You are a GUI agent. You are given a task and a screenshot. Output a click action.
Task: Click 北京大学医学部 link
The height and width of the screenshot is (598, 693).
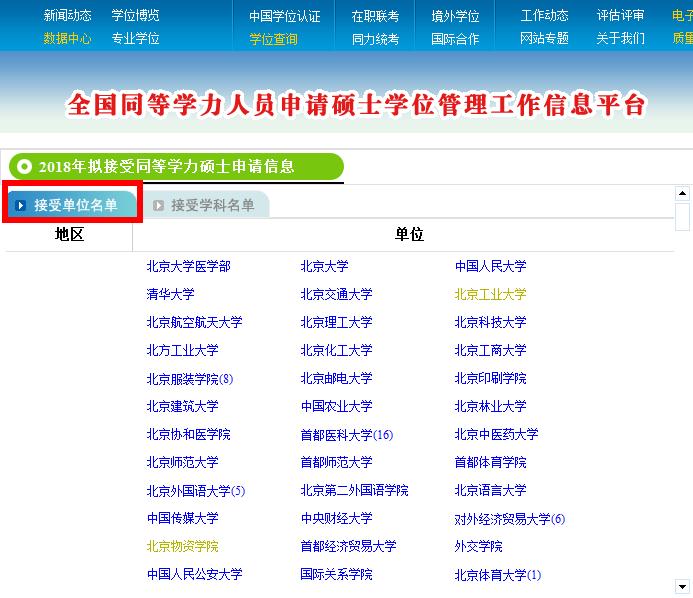click(x=188, y=266)
